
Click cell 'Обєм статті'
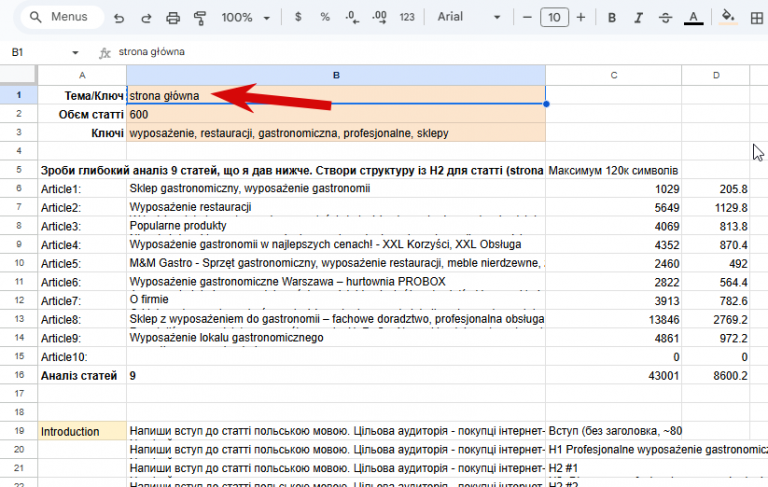[x=82, y=114]
